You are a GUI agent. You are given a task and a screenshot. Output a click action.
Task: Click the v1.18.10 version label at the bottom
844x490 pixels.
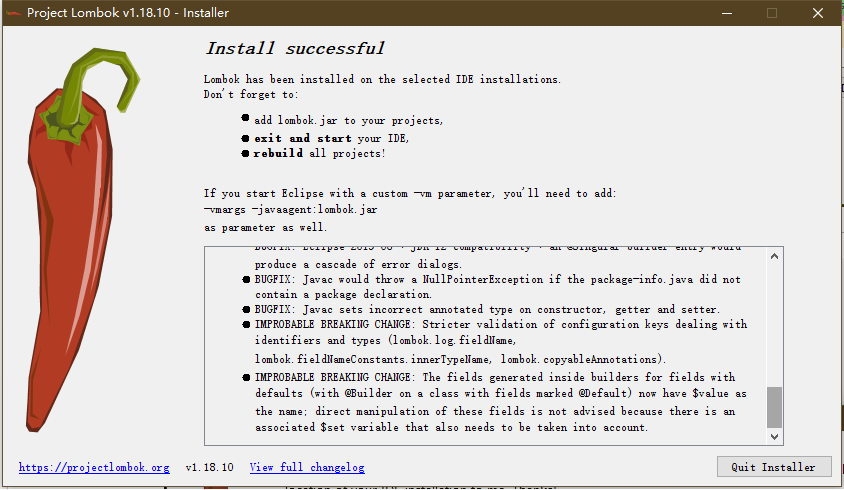click(x=209, y=467)
